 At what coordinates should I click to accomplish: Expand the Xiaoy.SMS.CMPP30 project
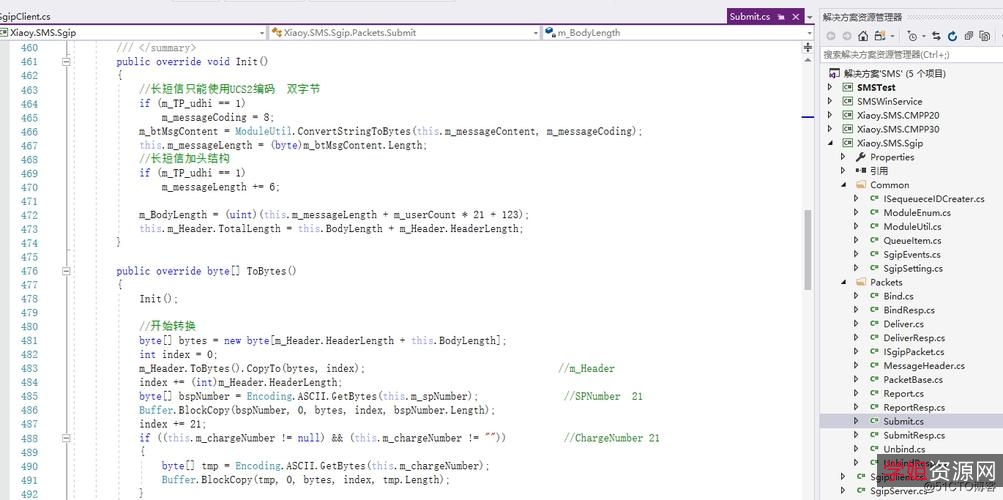point(831,129)
